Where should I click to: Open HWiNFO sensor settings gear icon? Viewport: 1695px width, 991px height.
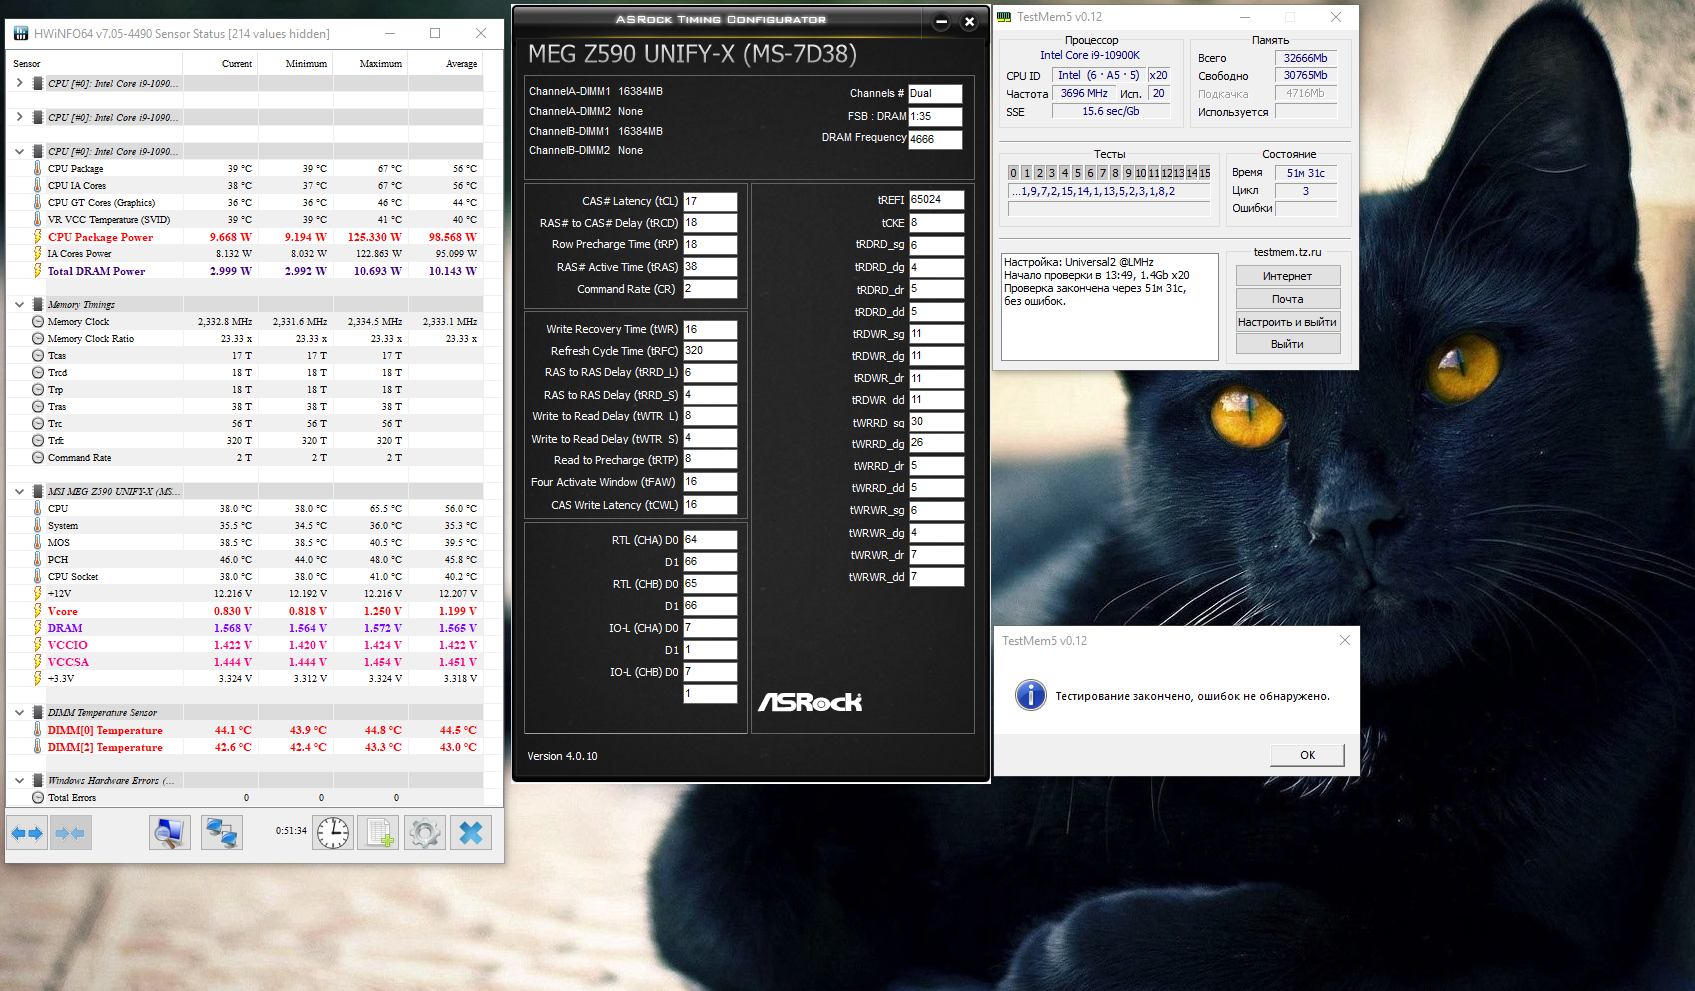point(425,833)
